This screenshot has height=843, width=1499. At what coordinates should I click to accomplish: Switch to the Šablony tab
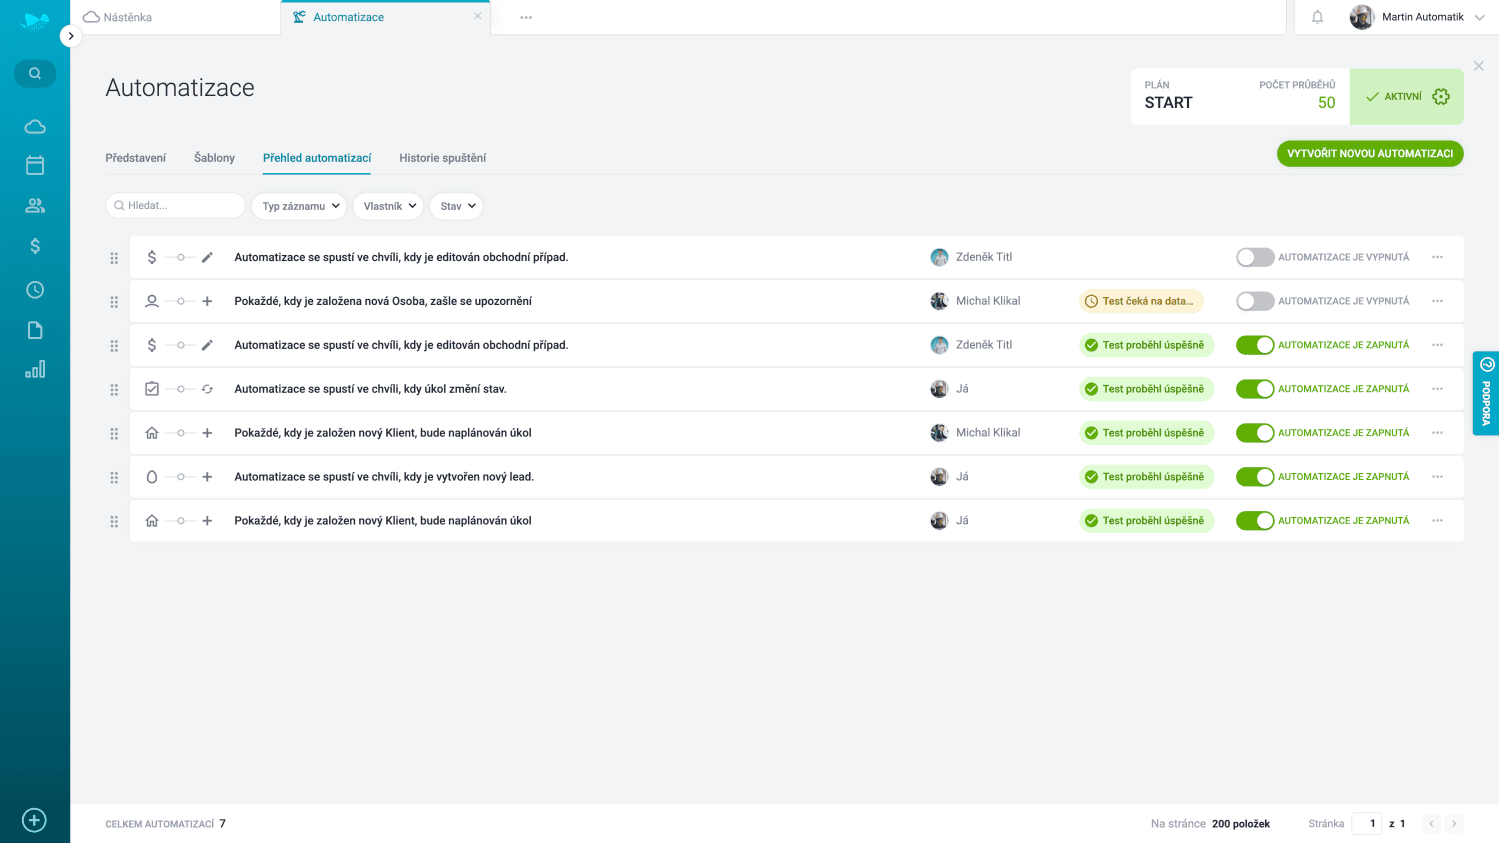214,158
